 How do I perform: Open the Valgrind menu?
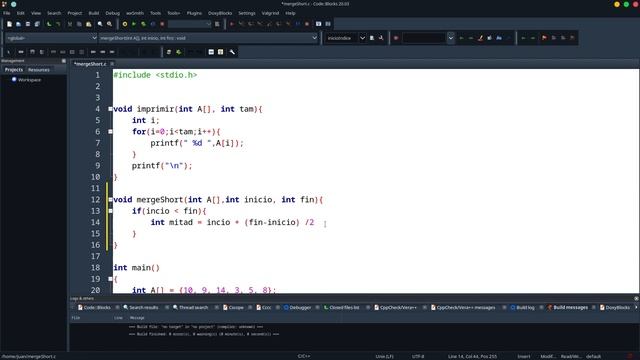(270, 13)
